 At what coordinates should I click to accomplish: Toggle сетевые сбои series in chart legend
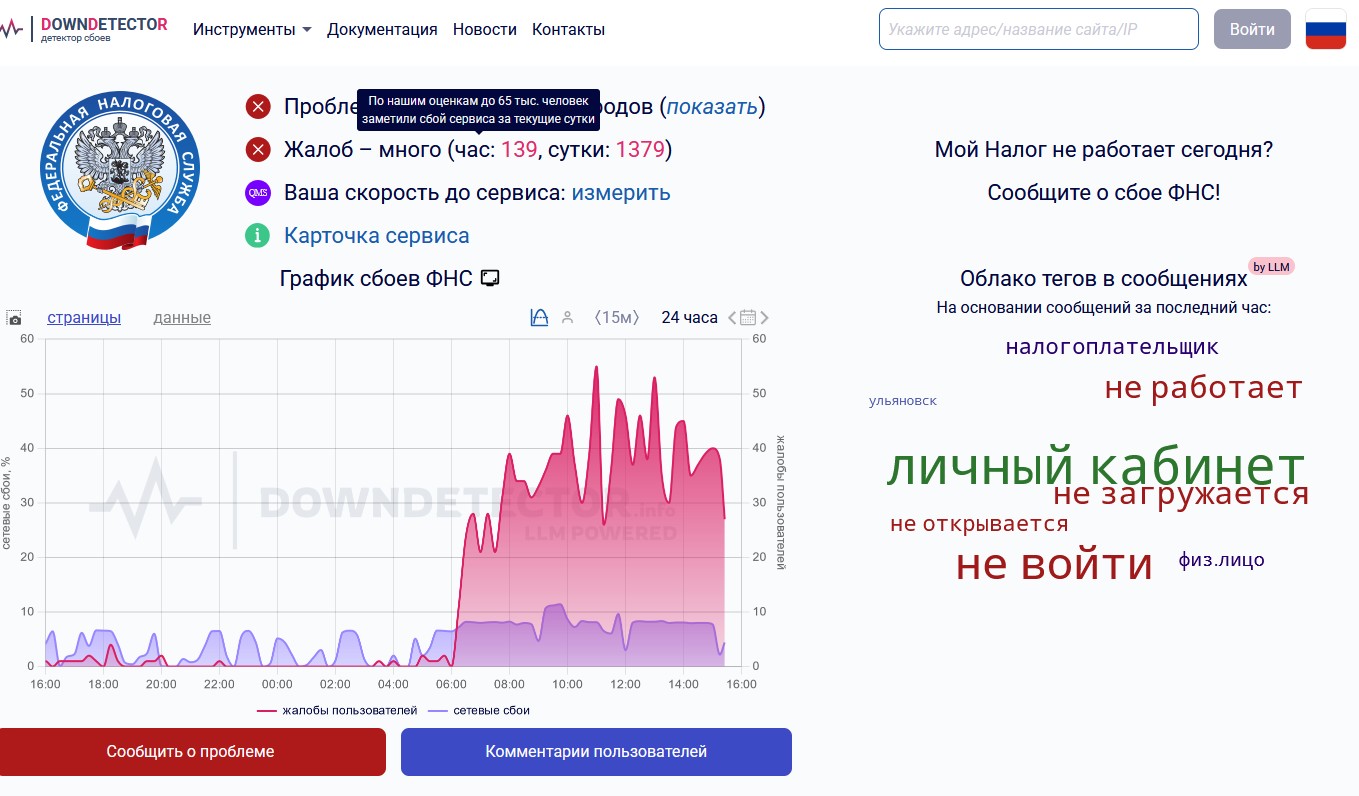[x=479, y=710]
